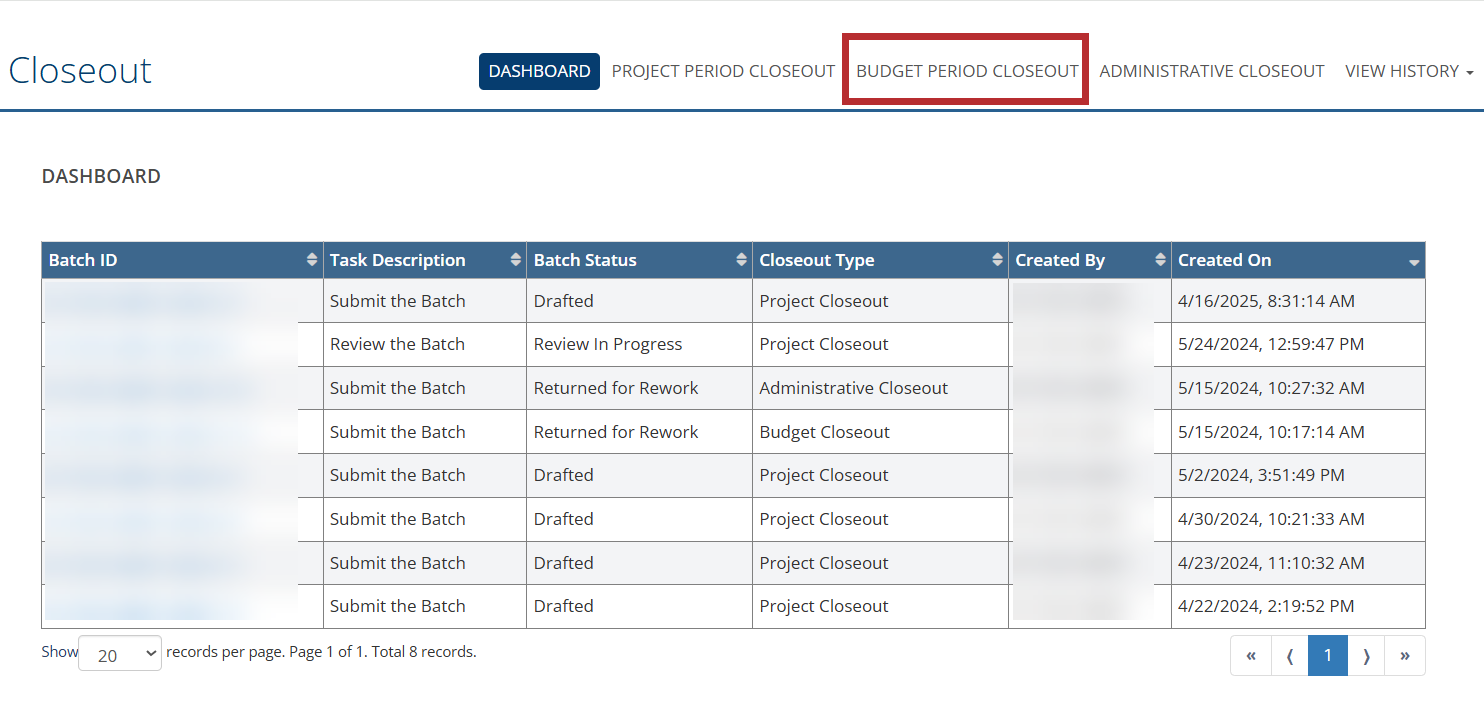Viewport: 1484px width, 702px height.
Task: Toggle Created On descending sort arrow
Action: pyautogui.click(x=1413, y=261)
